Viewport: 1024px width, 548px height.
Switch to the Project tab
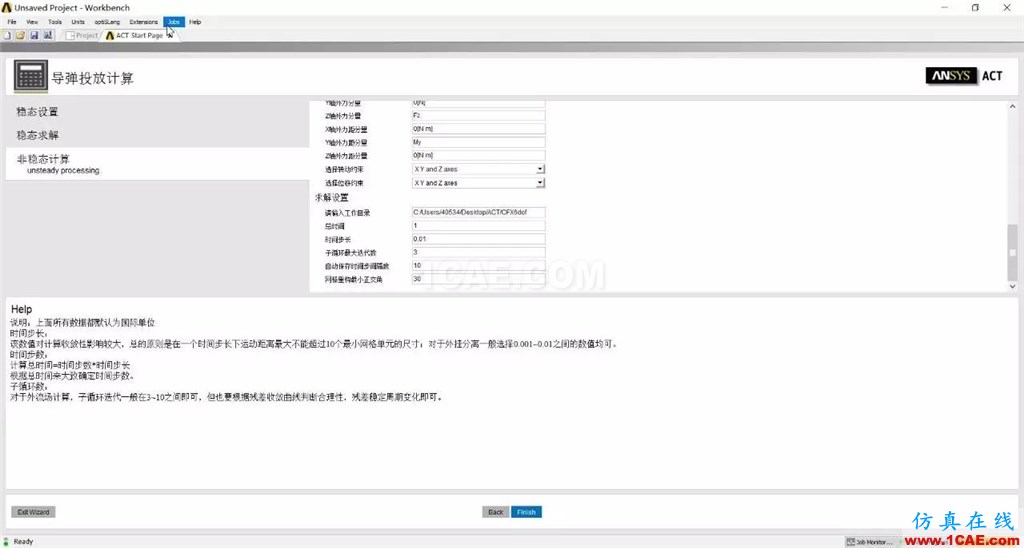82,35
